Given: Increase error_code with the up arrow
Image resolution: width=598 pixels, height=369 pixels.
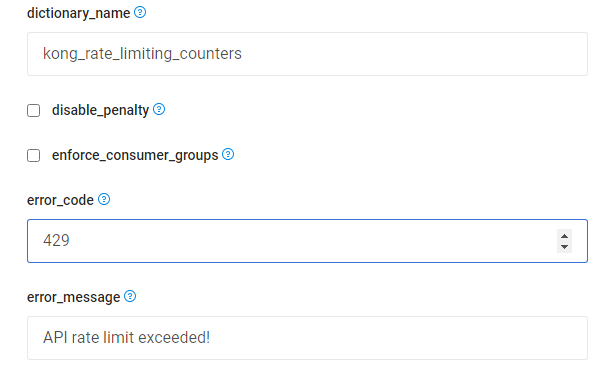Looking at the screenshot, I should pos(564,236).
